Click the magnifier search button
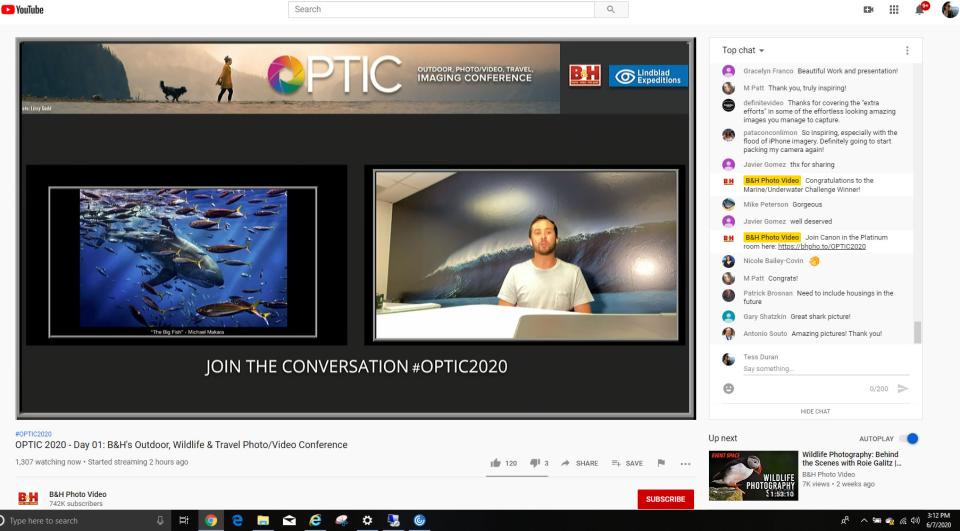960x531 pixels. pyautogui.click(x=610, y=9)
